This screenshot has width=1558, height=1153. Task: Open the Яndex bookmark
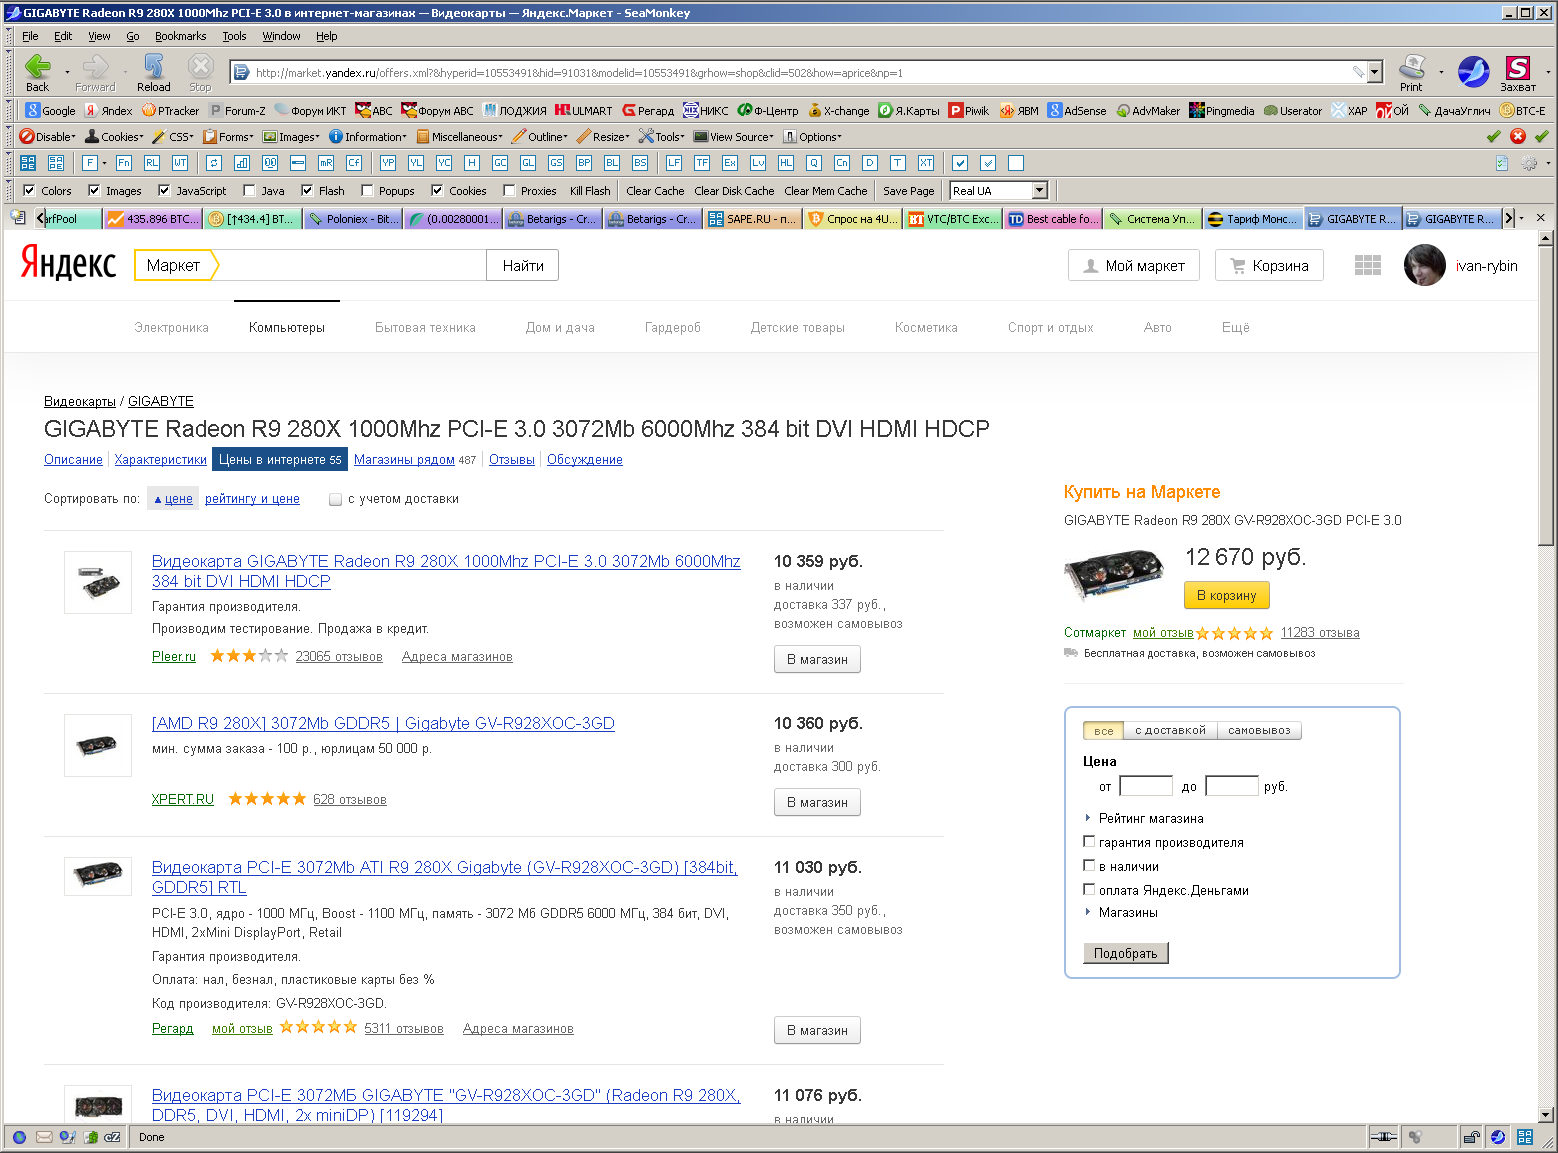[109, 111]
